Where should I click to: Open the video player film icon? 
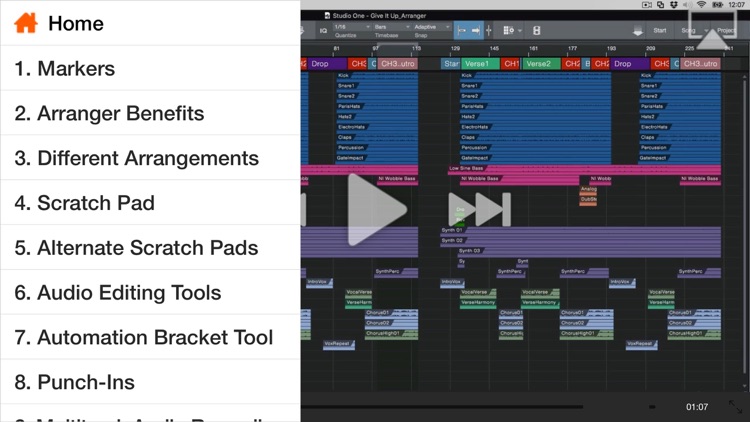click(537, 31)
